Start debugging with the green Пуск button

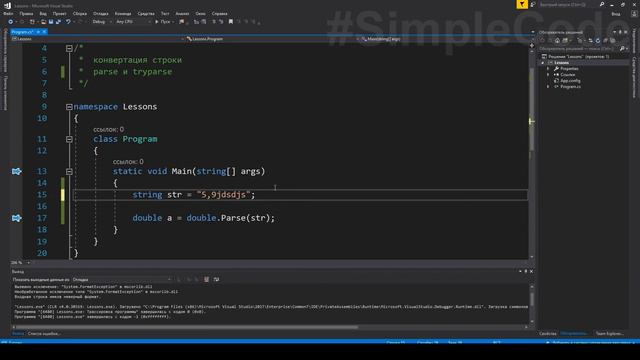tap(162, 22)
